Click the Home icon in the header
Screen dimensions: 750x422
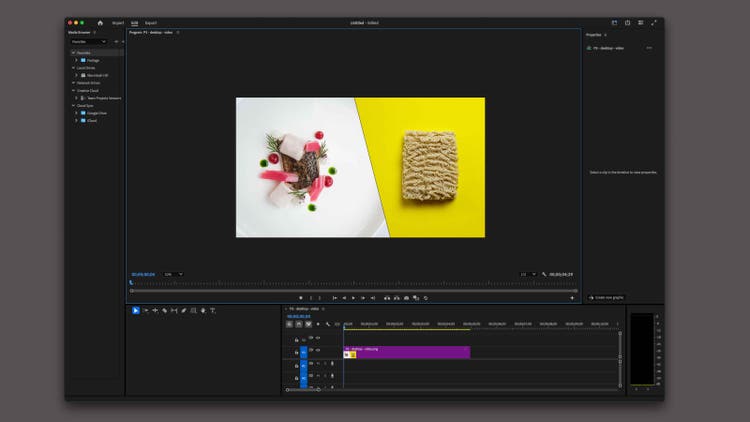[x=100, y=22]
